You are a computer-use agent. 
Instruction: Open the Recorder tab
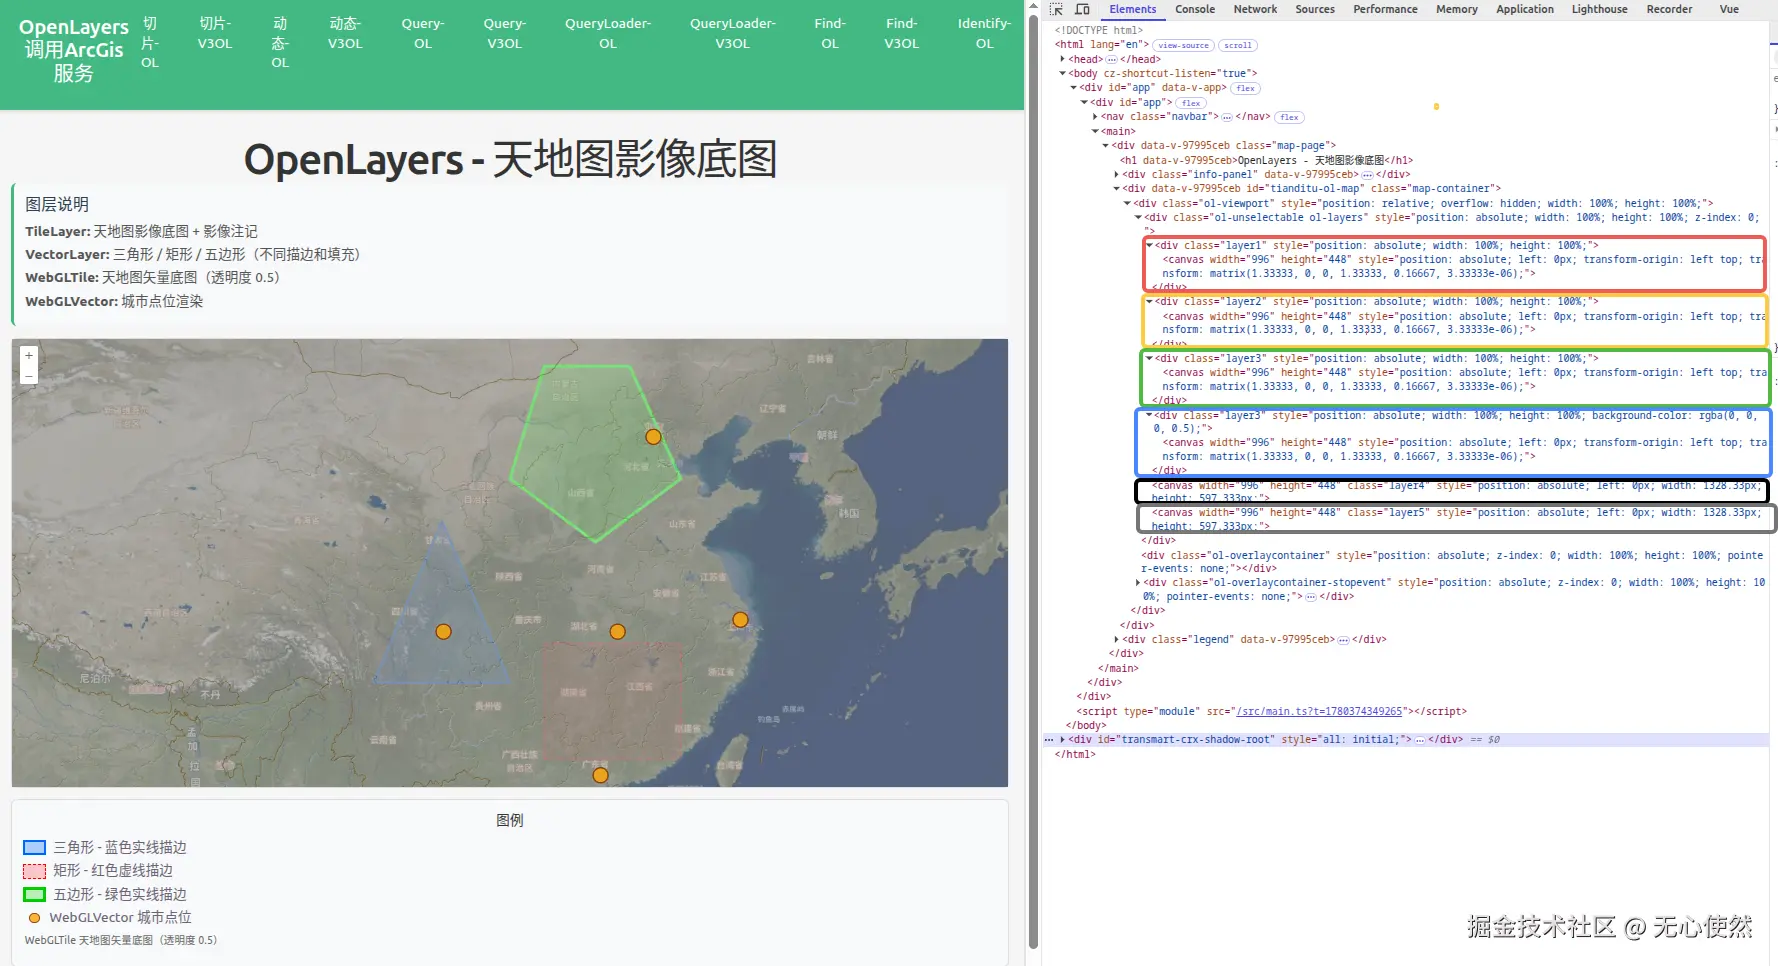tap(1669, 9)
